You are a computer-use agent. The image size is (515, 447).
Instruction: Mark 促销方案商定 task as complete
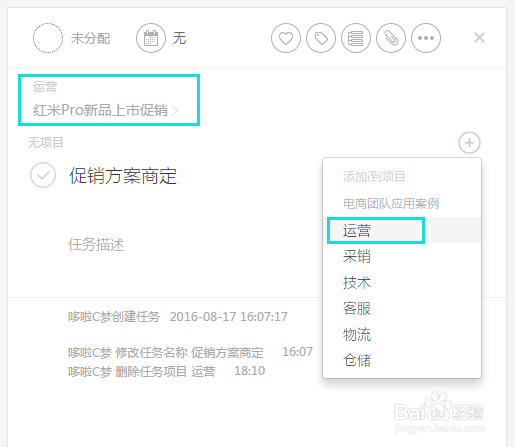coord(43,175)
